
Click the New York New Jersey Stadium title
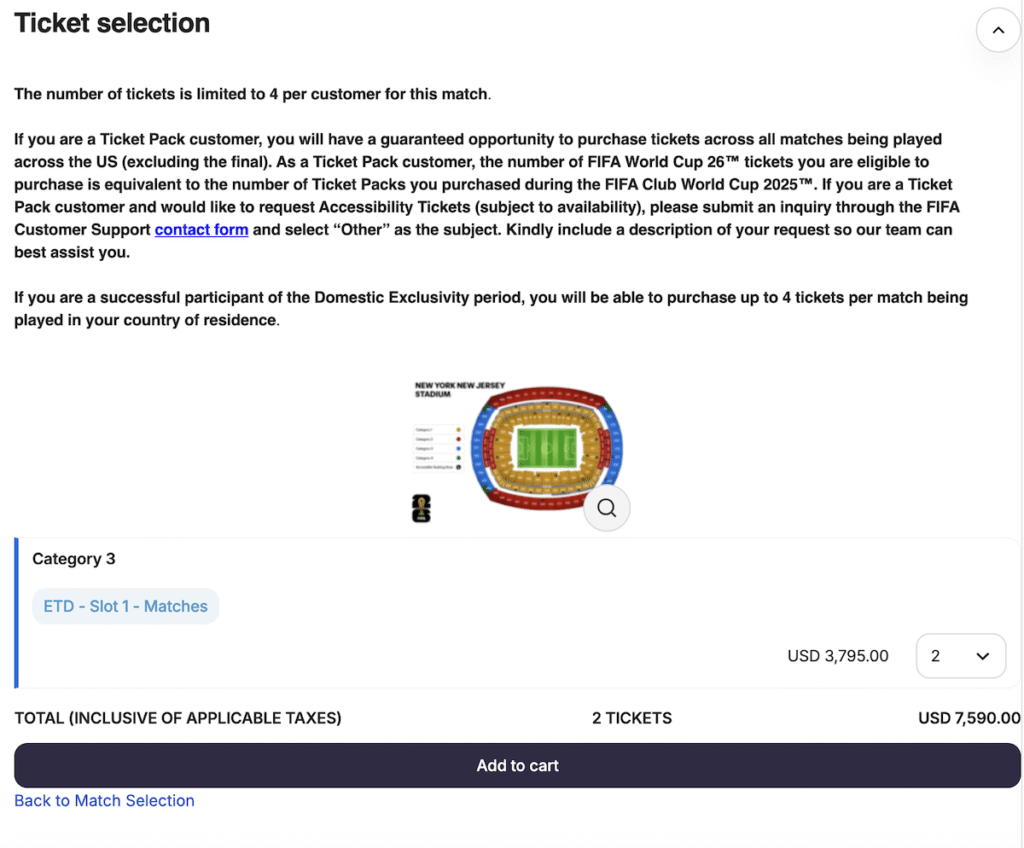(x=447, y=389)
